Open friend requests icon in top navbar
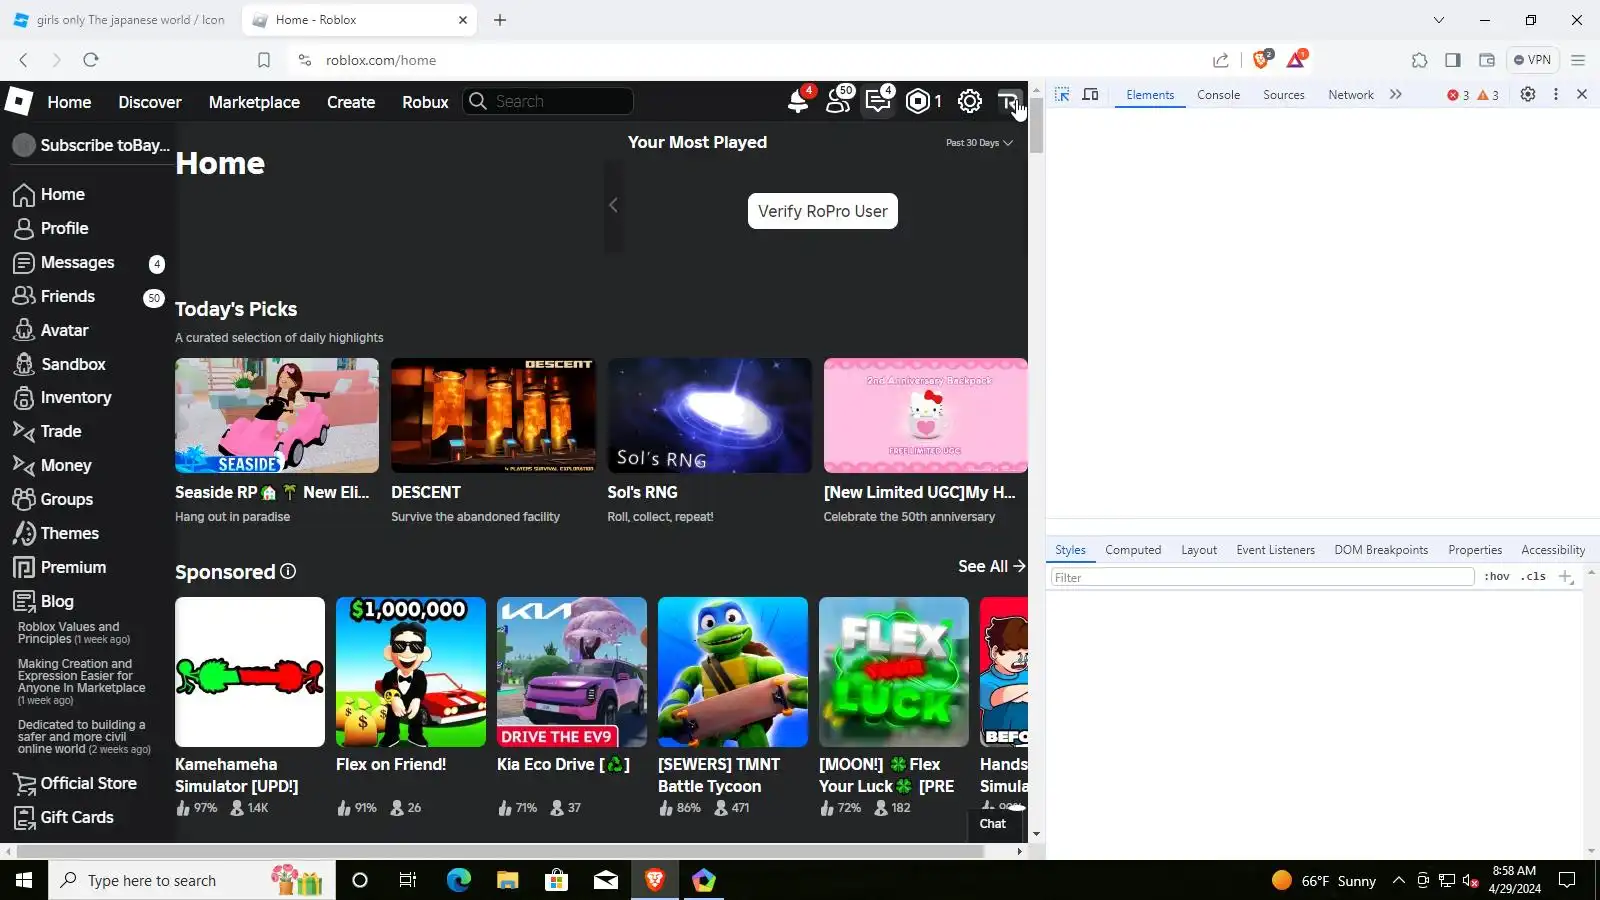 [x=838, y=101]
